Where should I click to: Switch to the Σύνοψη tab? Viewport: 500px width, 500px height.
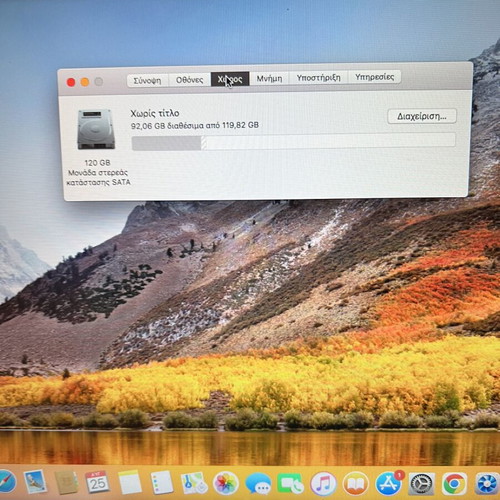pyautogui.click(x=147, y=80)
